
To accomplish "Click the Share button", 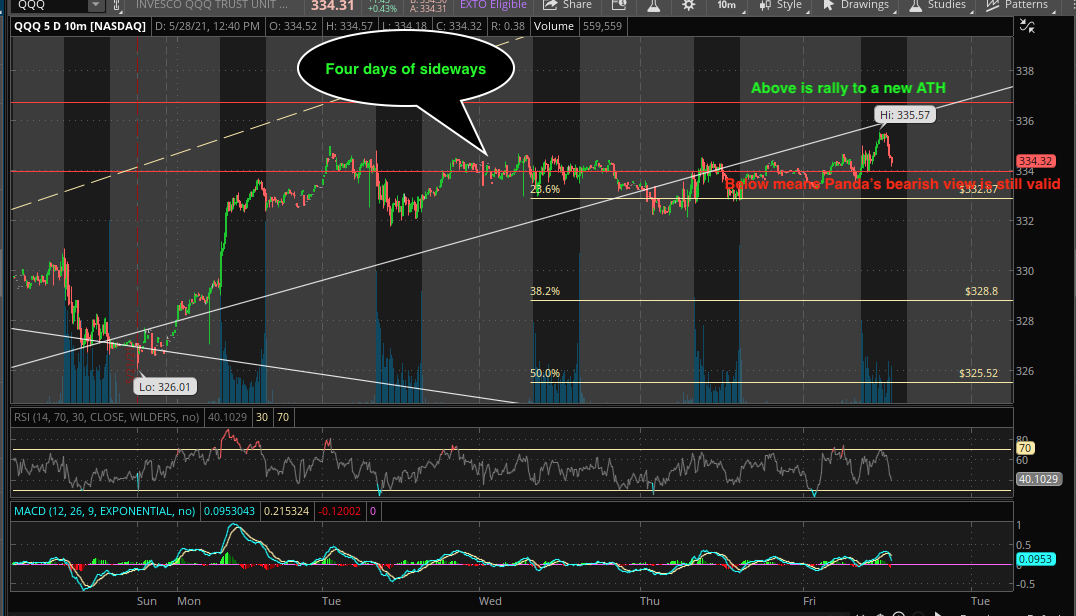I will (568, 5).
